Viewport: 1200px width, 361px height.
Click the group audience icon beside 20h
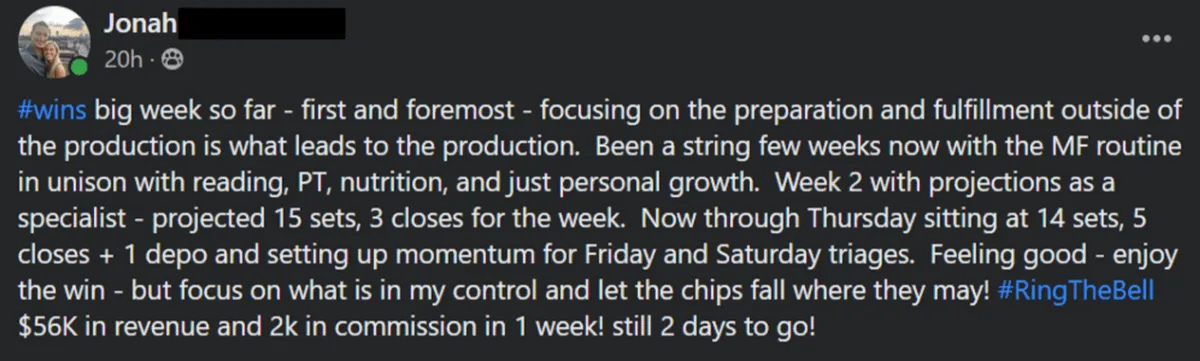pyautogui.click(x=172, y=60)
